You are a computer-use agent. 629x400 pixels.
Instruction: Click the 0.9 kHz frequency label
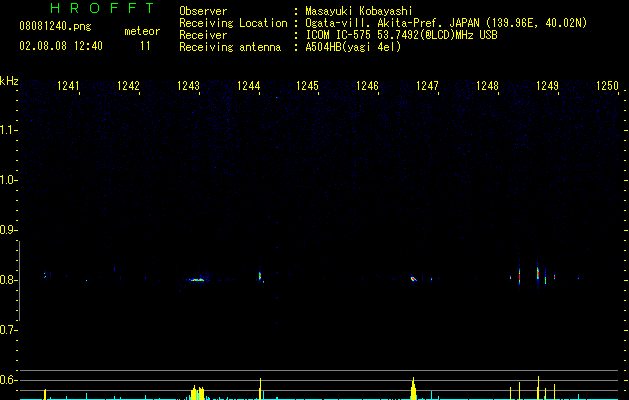[x=8, y=230]
